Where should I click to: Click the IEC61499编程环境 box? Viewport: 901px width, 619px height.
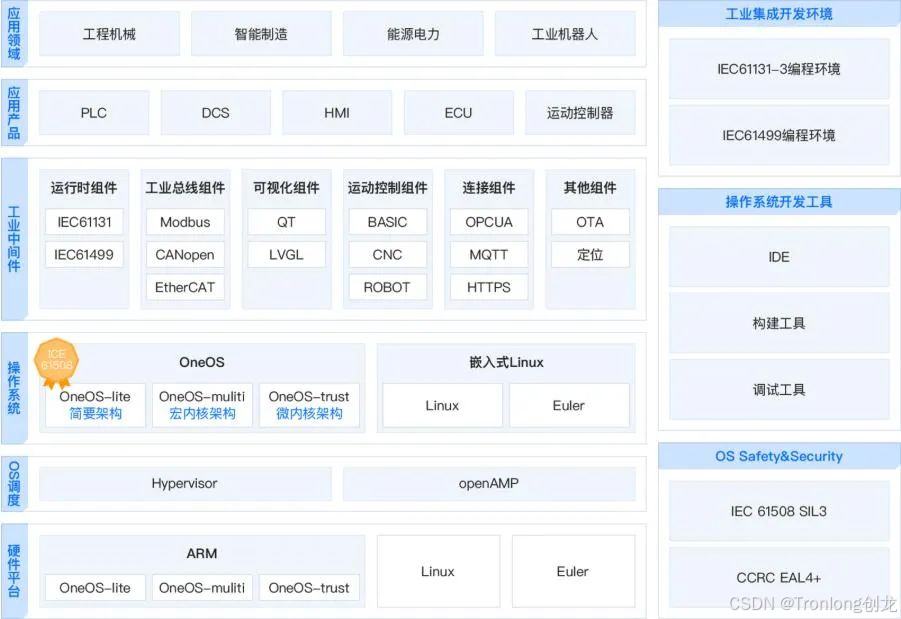(x=779, y=136)
